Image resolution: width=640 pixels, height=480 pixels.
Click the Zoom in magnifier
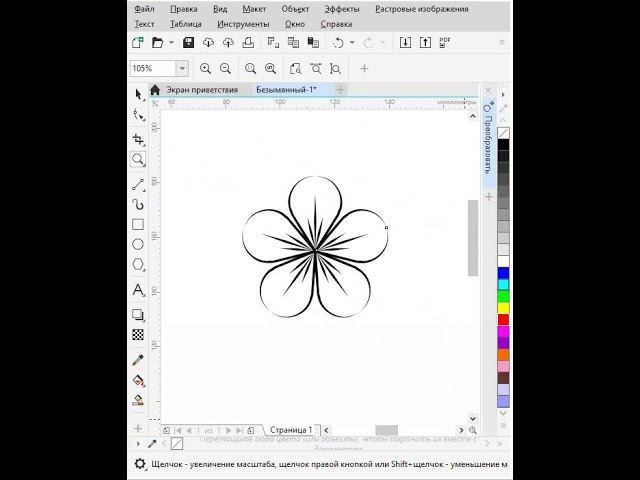point(205,69)
